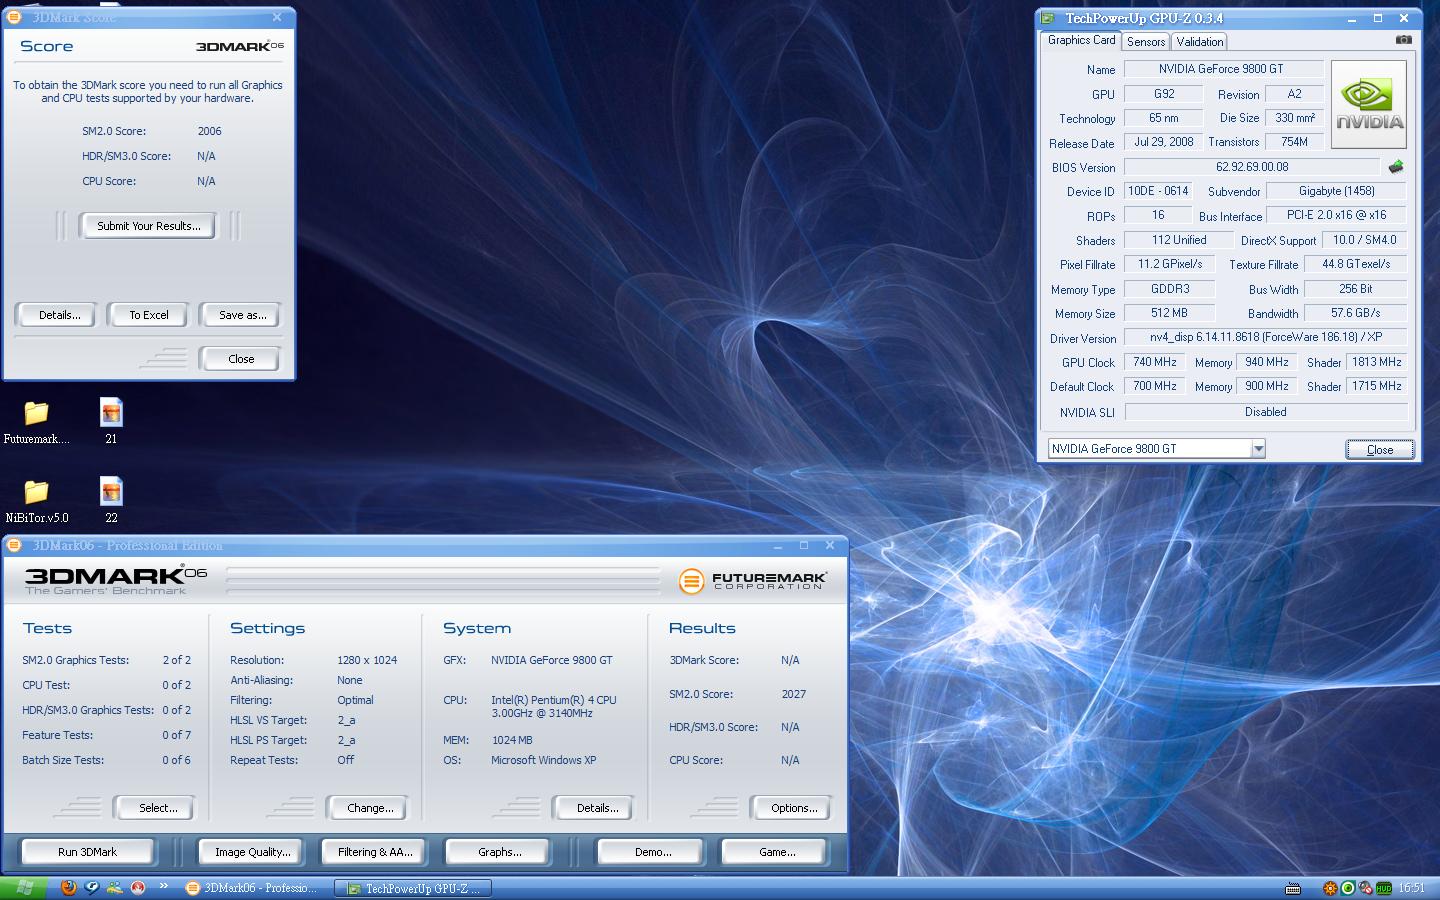
Task: Switch to TechPowerUp GPU-Z taskbar button
Action: click(412, 888)
